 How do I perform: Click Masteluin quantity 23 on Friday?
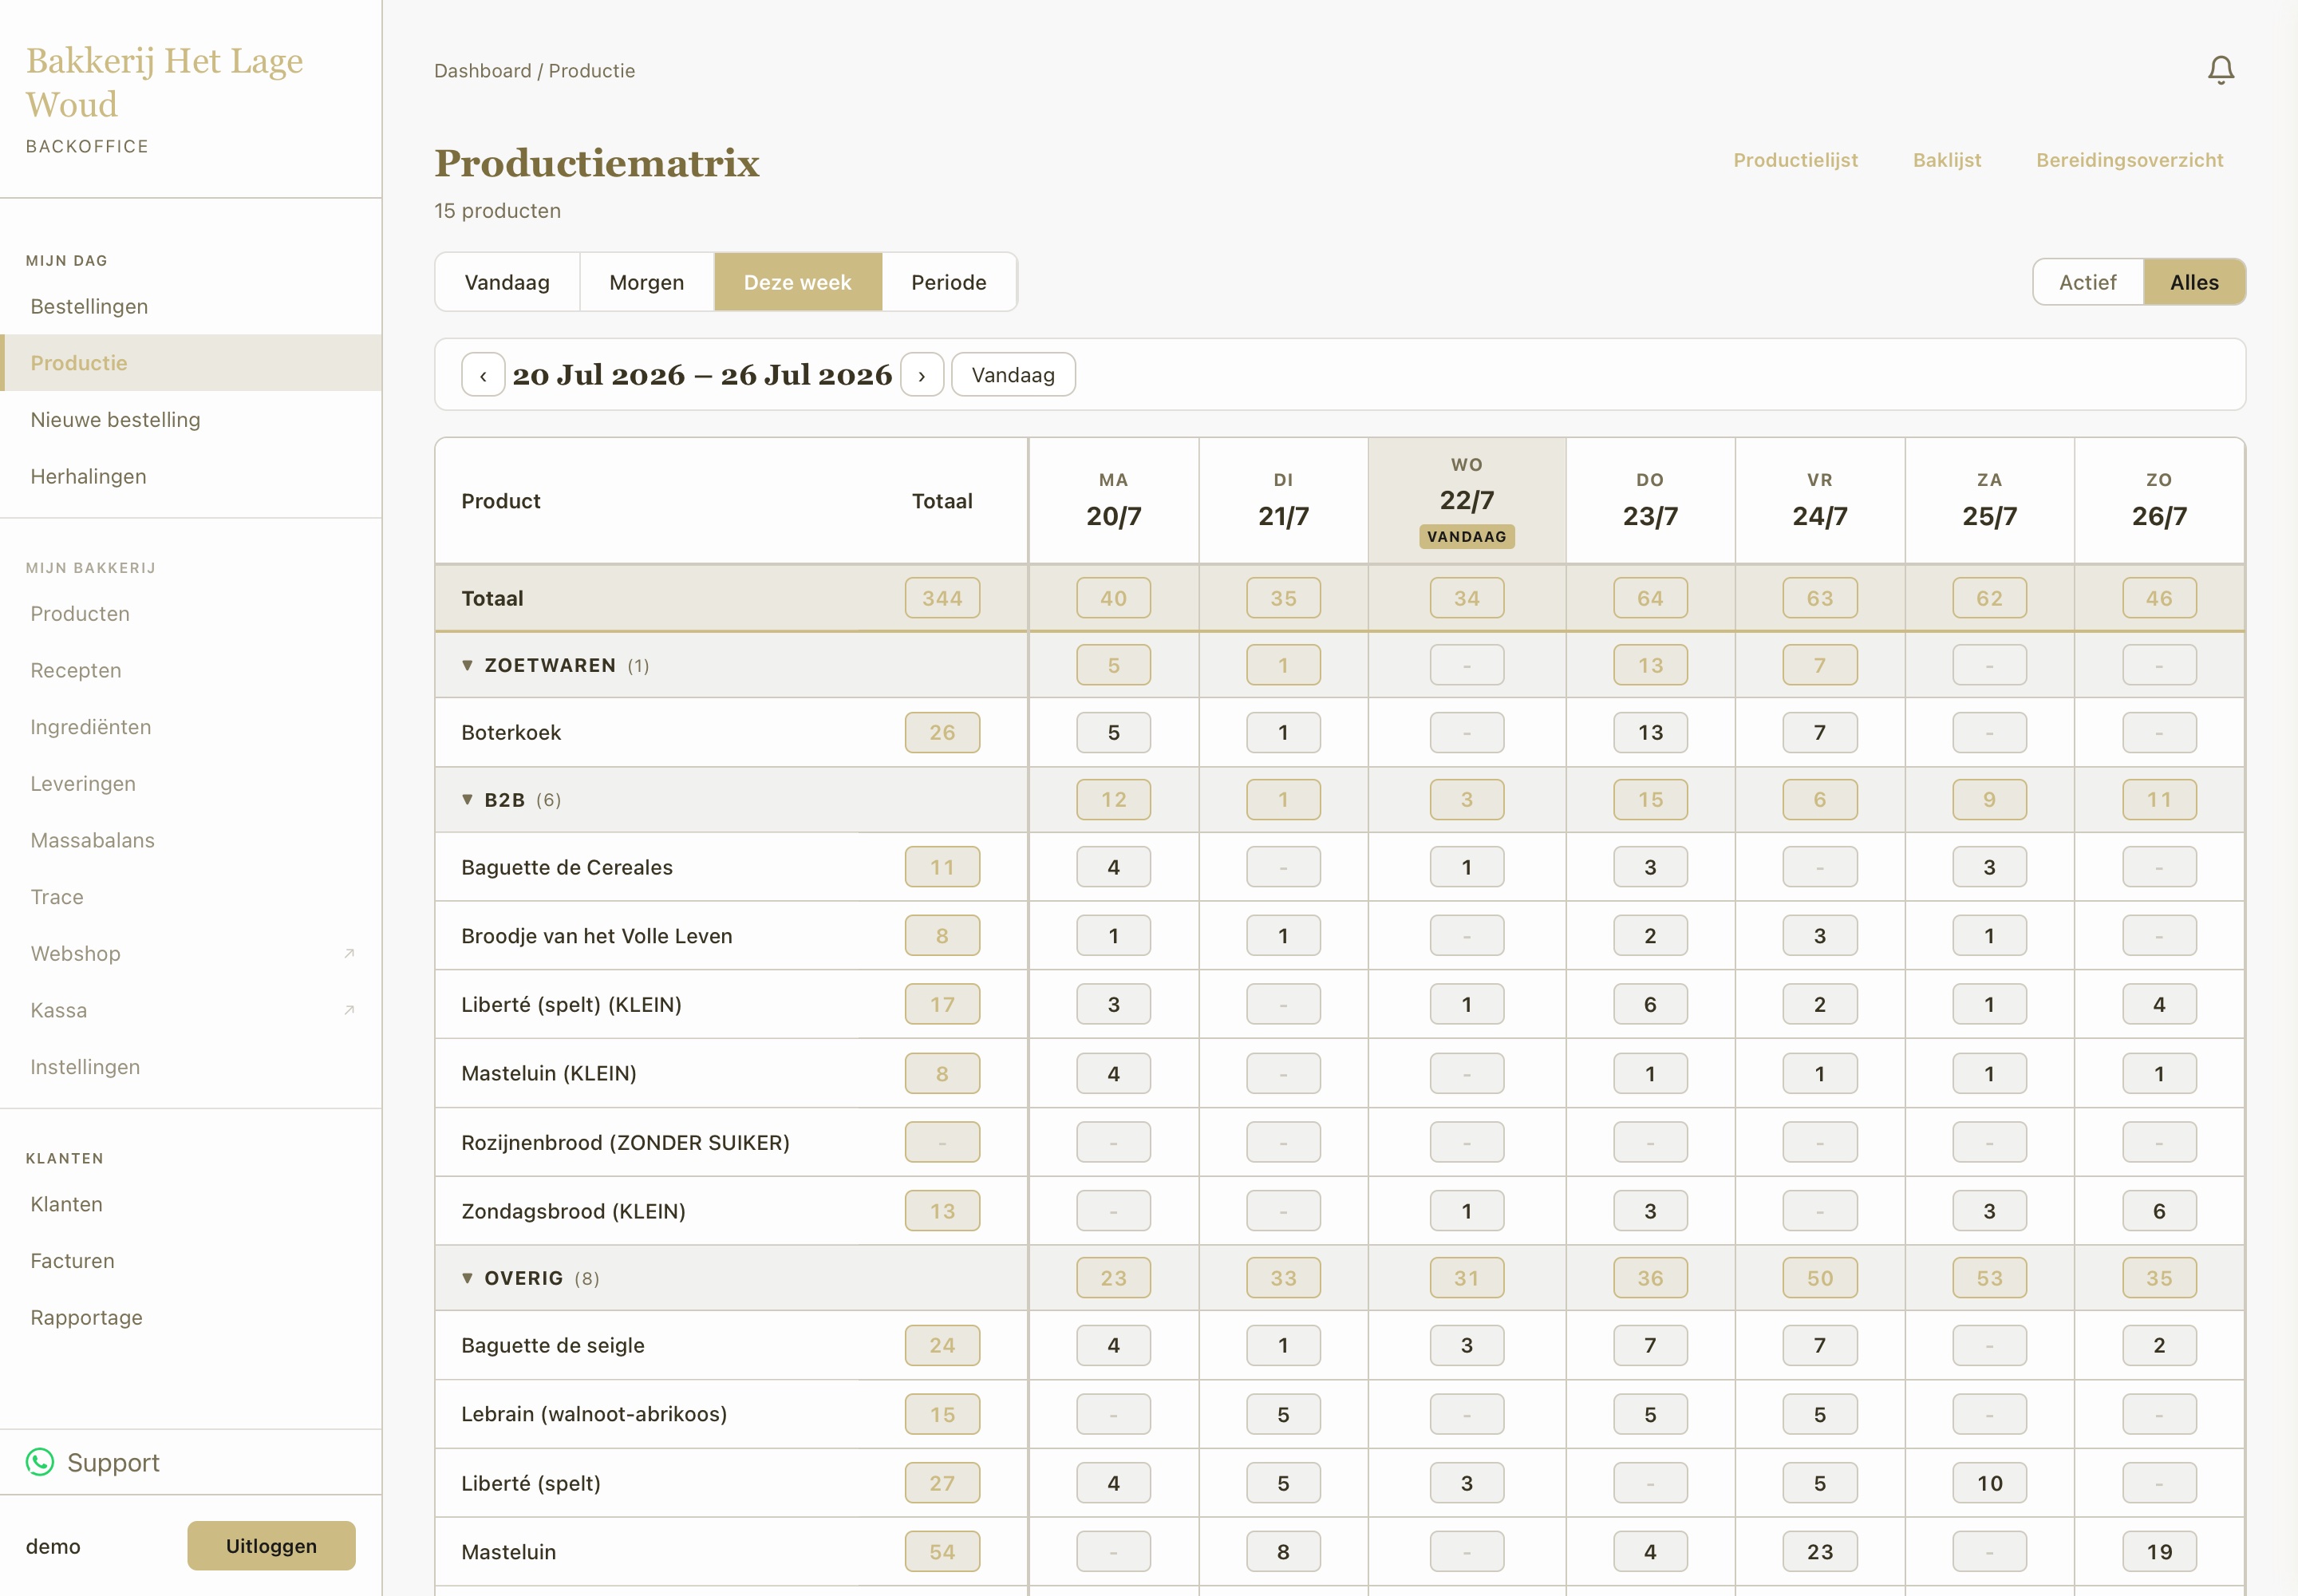pyautogui.click(x=1819, y=1552)
